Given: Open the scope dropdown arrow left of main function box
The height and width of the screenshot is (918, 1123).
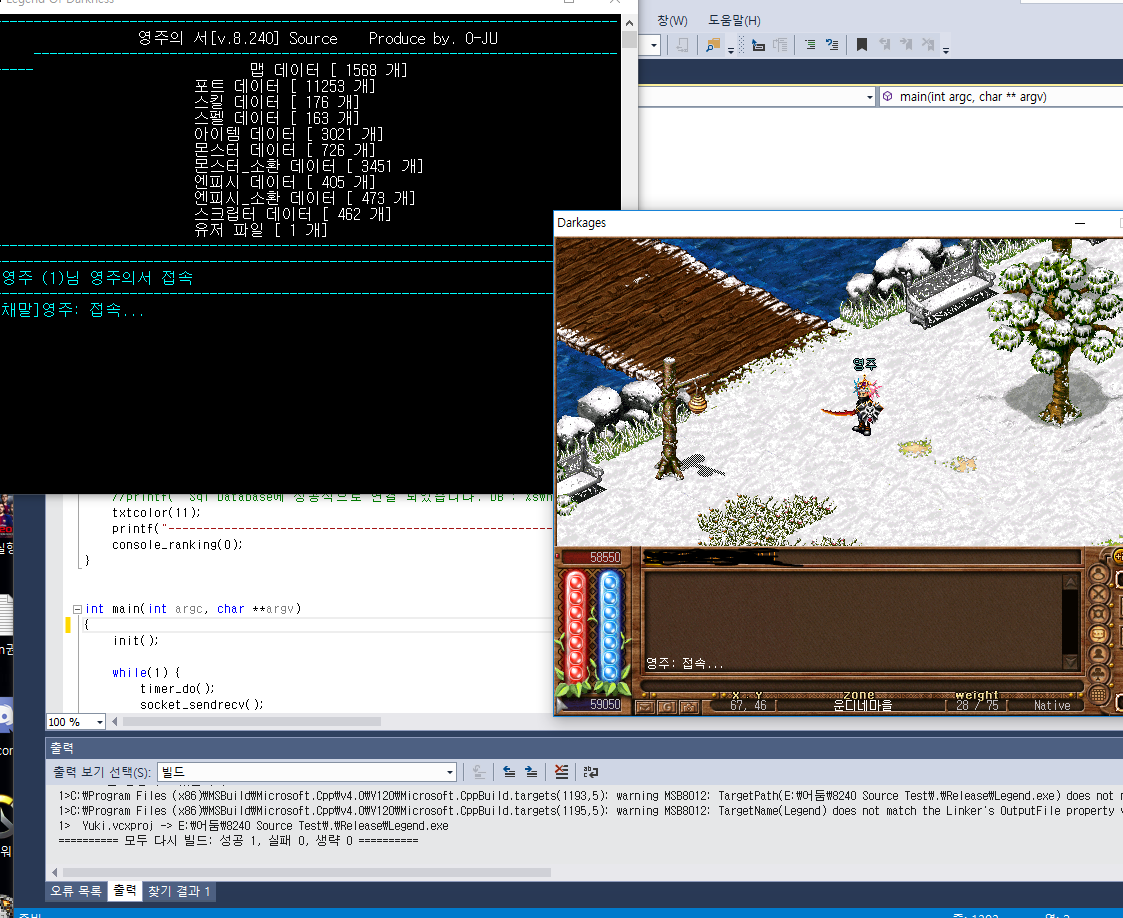Looking at the screenshot, I should (869, 97).
